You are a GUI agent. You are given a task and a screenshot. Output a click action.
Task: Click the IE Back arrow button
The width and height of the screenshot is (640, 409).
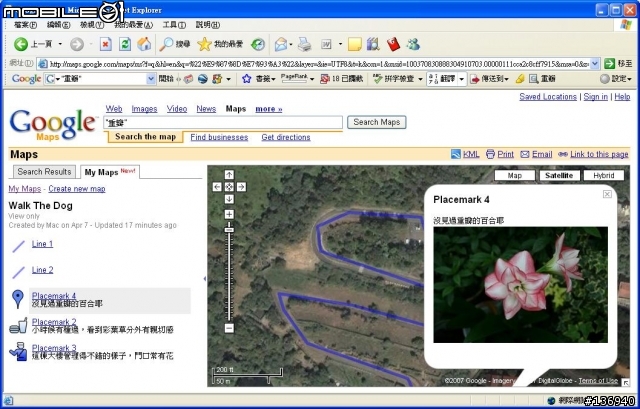point(20,44)
